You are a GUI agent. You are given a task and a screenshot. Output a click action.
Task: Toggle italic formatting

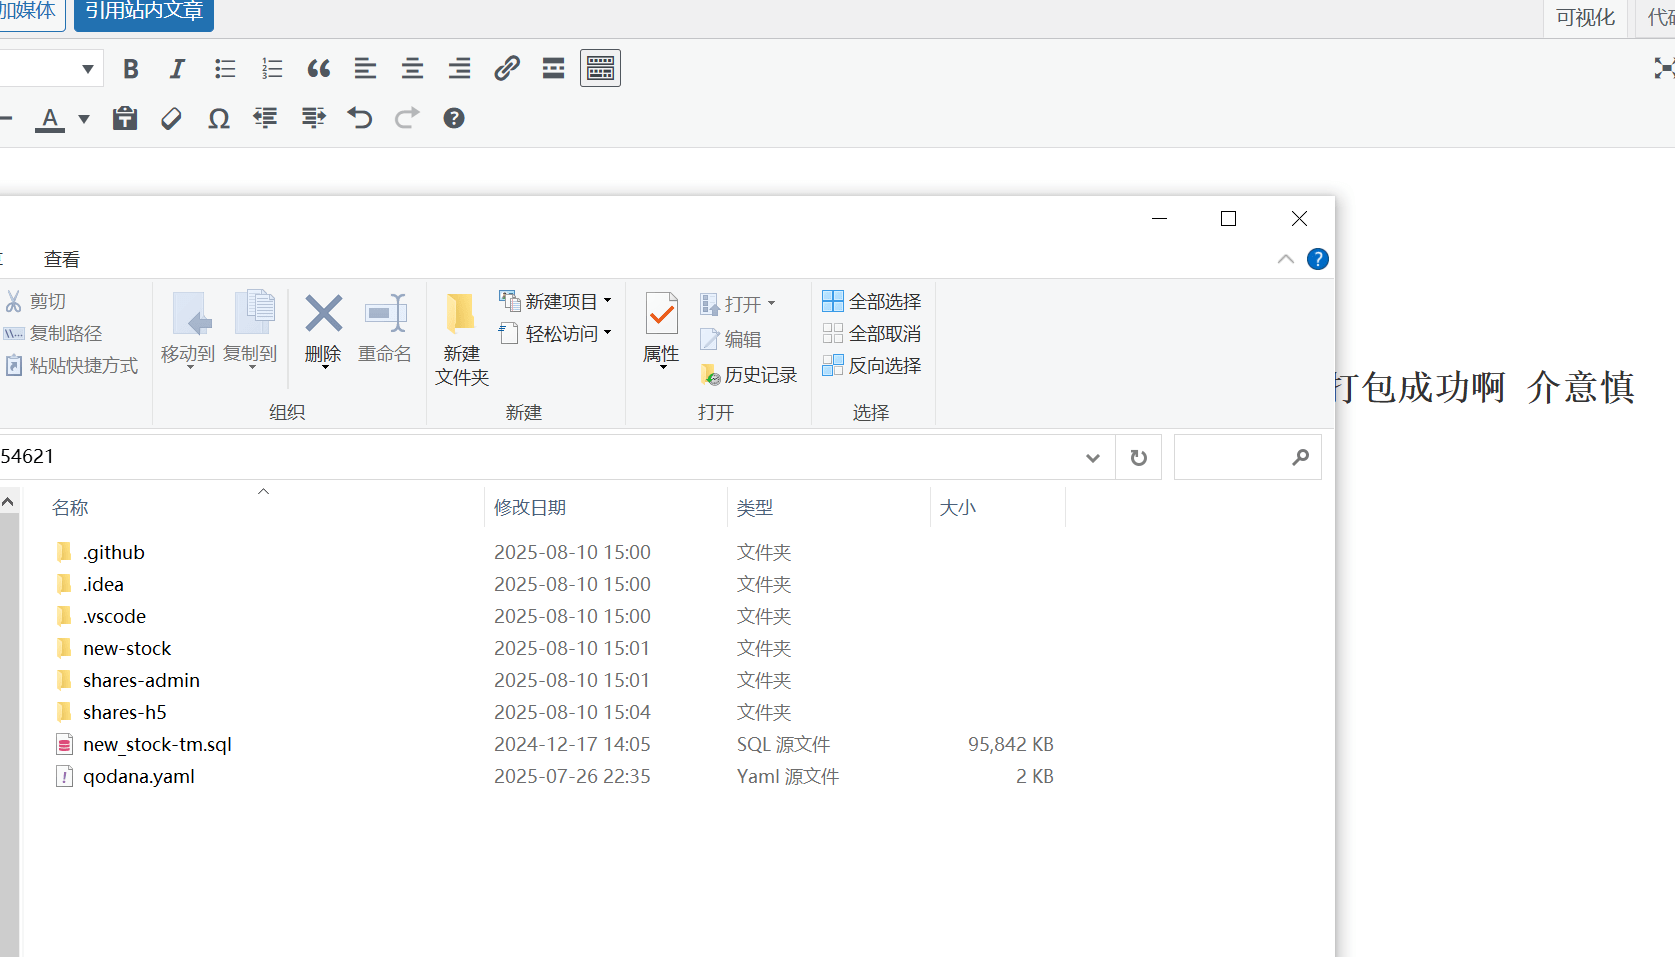[x=177, y=68]
